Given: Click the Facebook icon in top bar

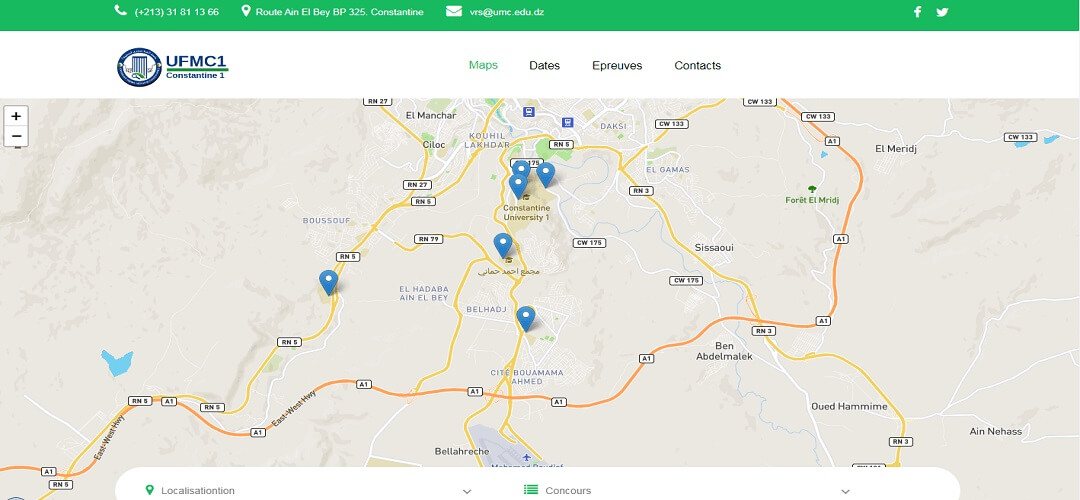Looking at the screenshot, I should 918,12.
